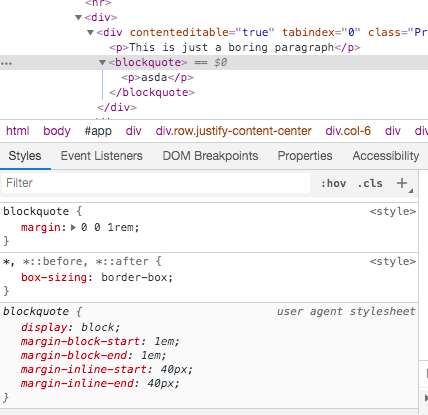The width and height of the screenshot is (428, 415).
Task: Open the DOM Breakpoints tab
Action: coord(210,156)
